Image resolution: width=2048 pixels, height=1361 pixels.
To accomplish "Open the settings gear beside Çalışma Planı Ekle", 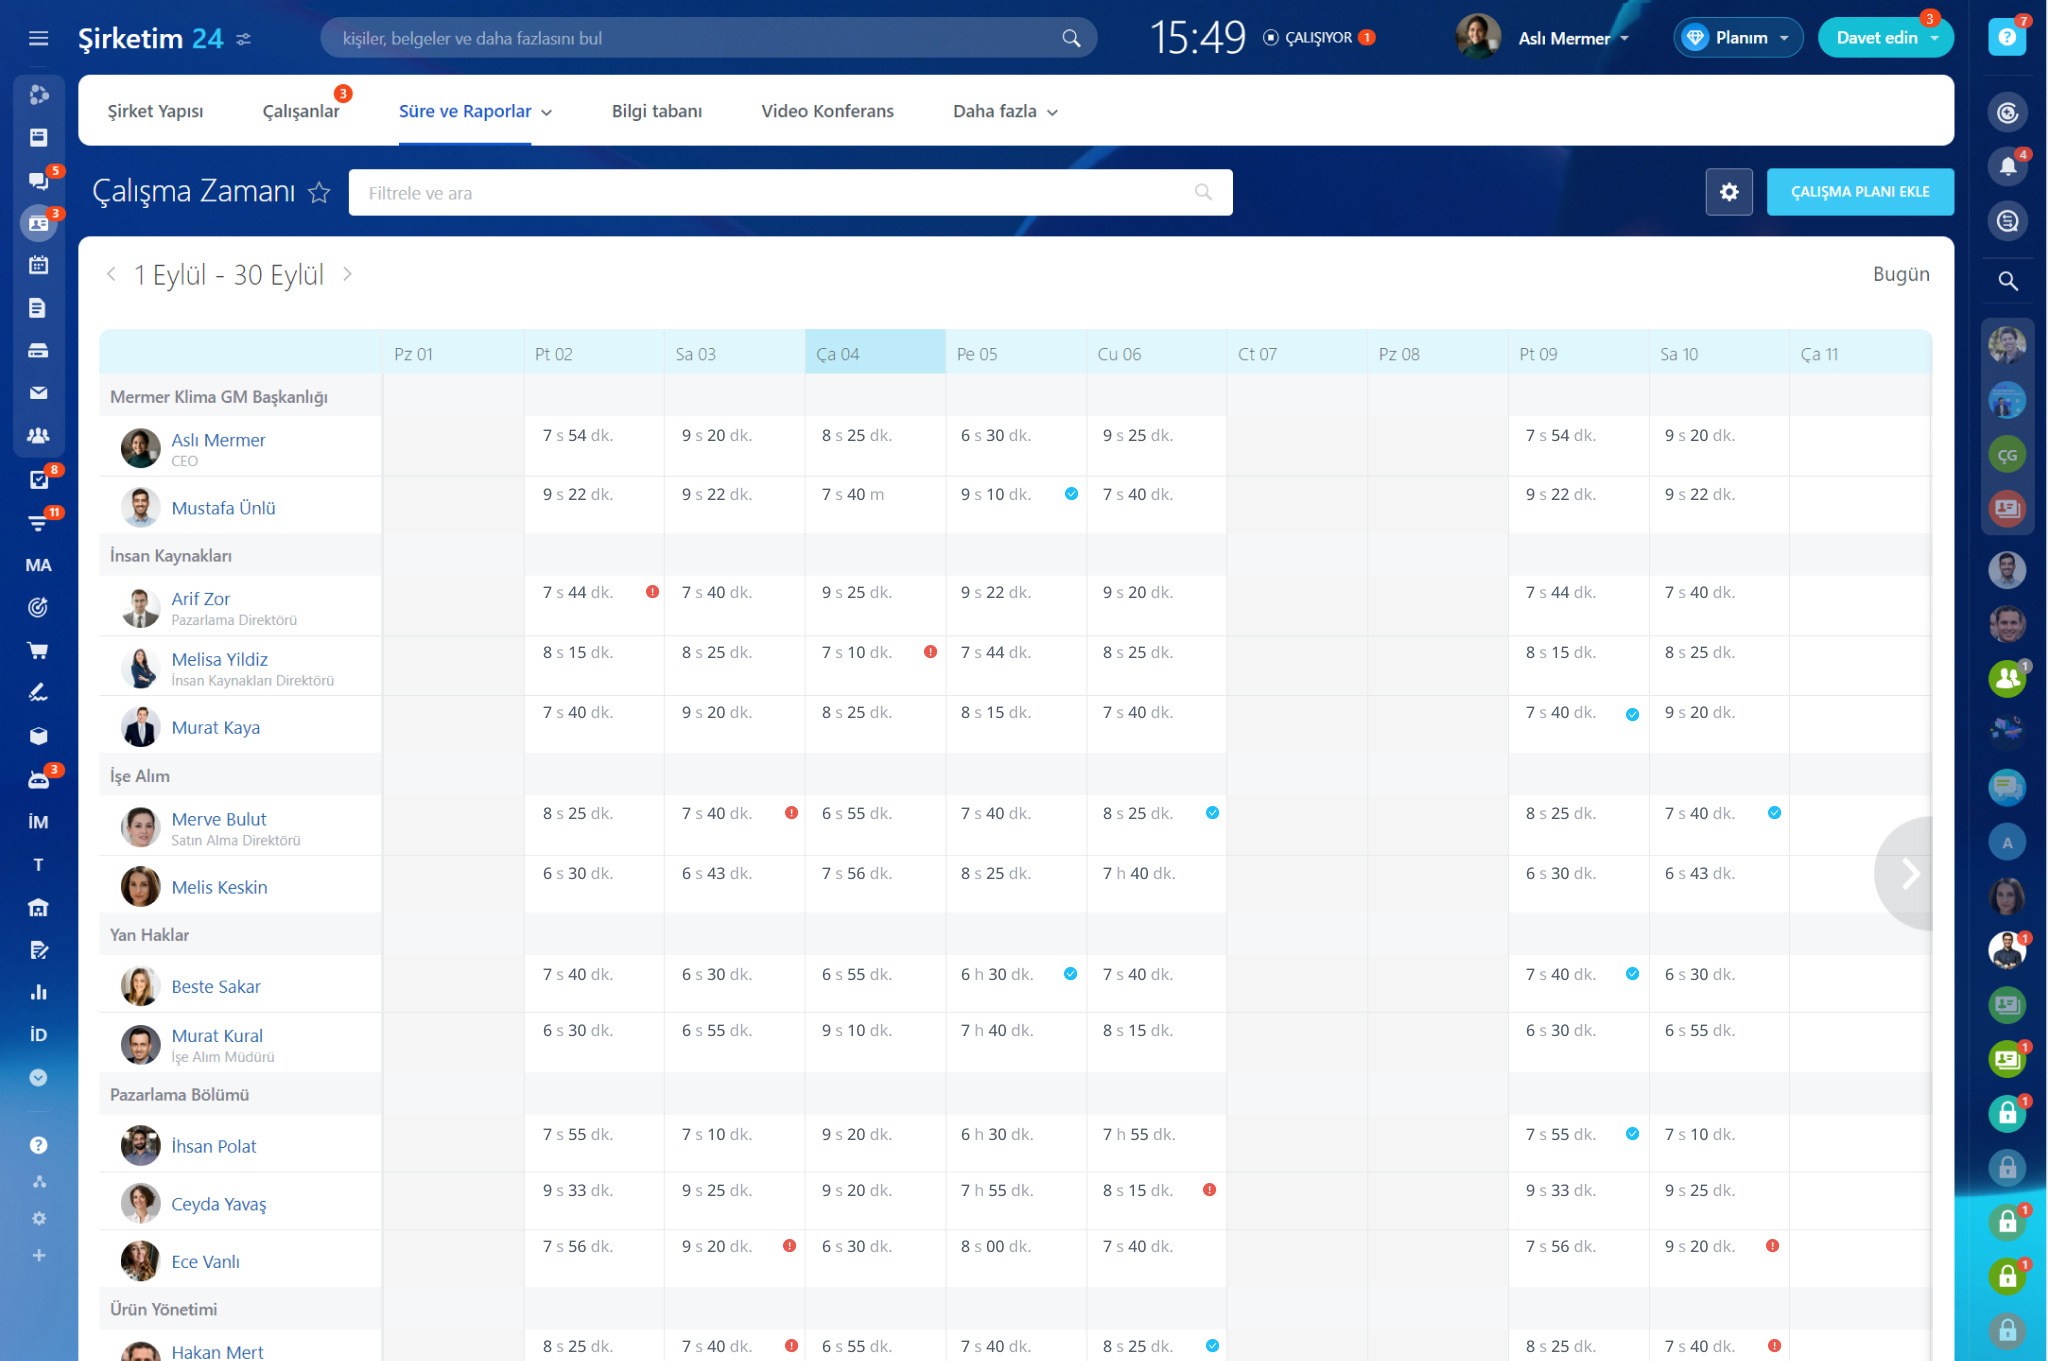I will [x=1729, y=192].
